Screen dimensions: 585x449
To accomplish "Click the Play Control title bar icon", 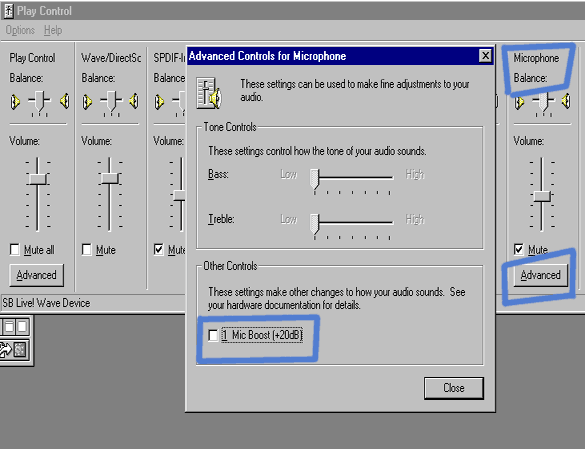I will (x=8, y=11).
